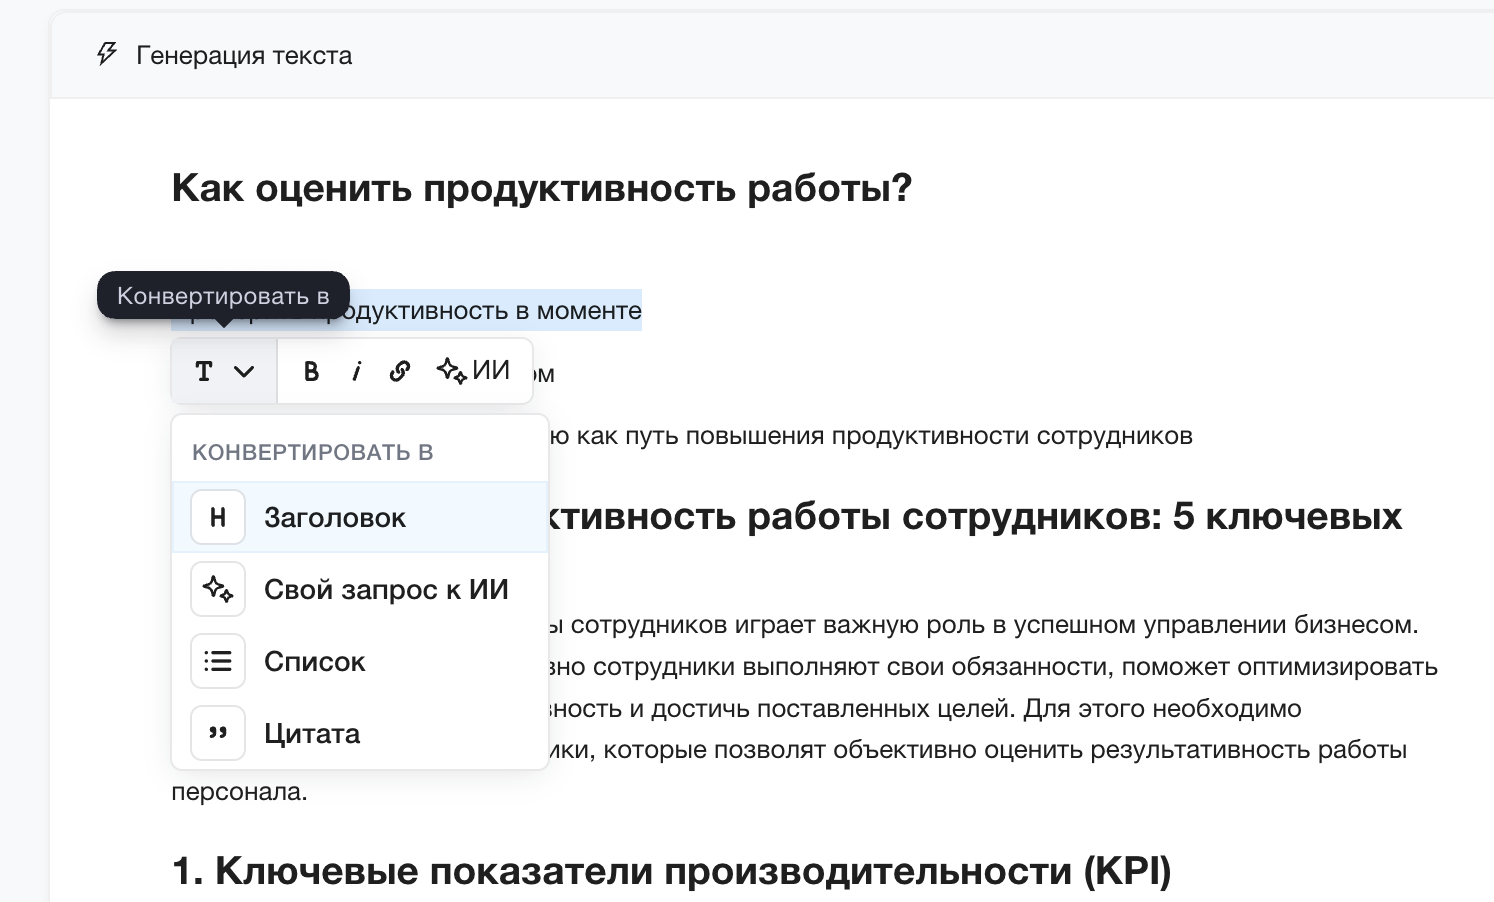Expand the text style selector next to T

click(244, 371)
